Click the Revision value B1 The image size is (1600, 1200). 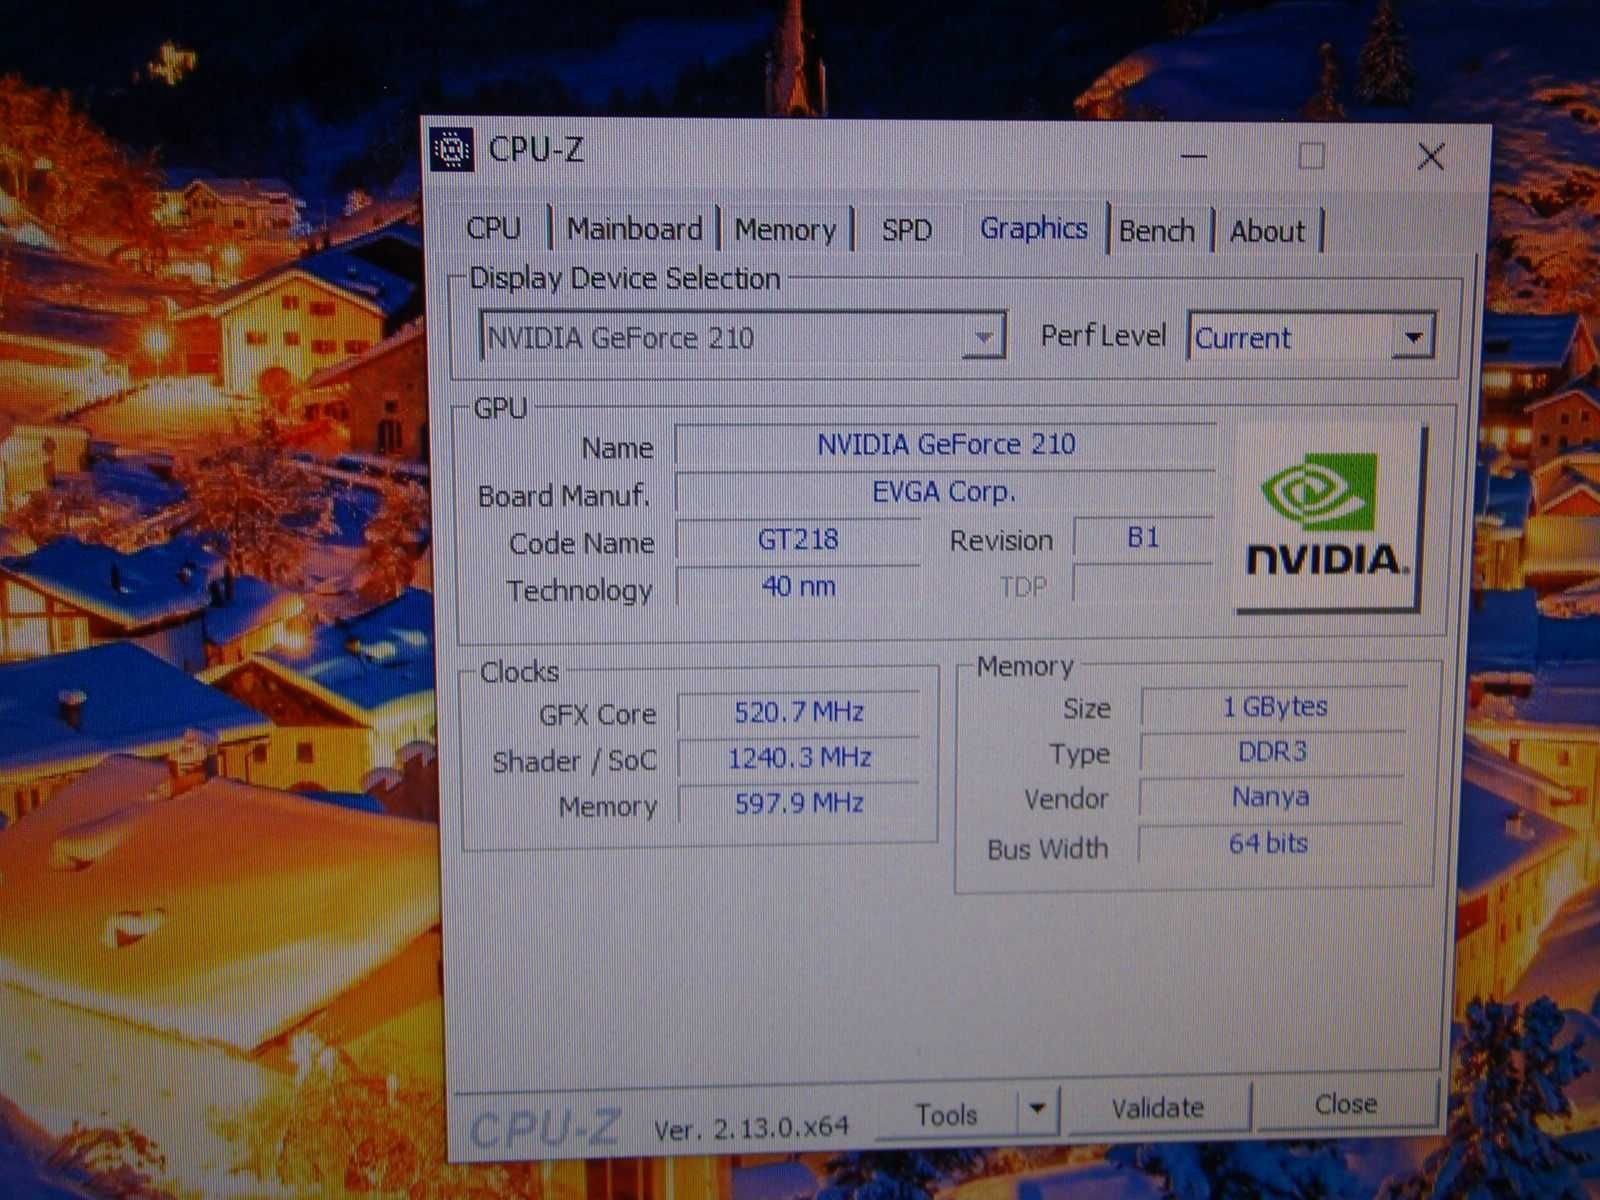click(1143, 538)
